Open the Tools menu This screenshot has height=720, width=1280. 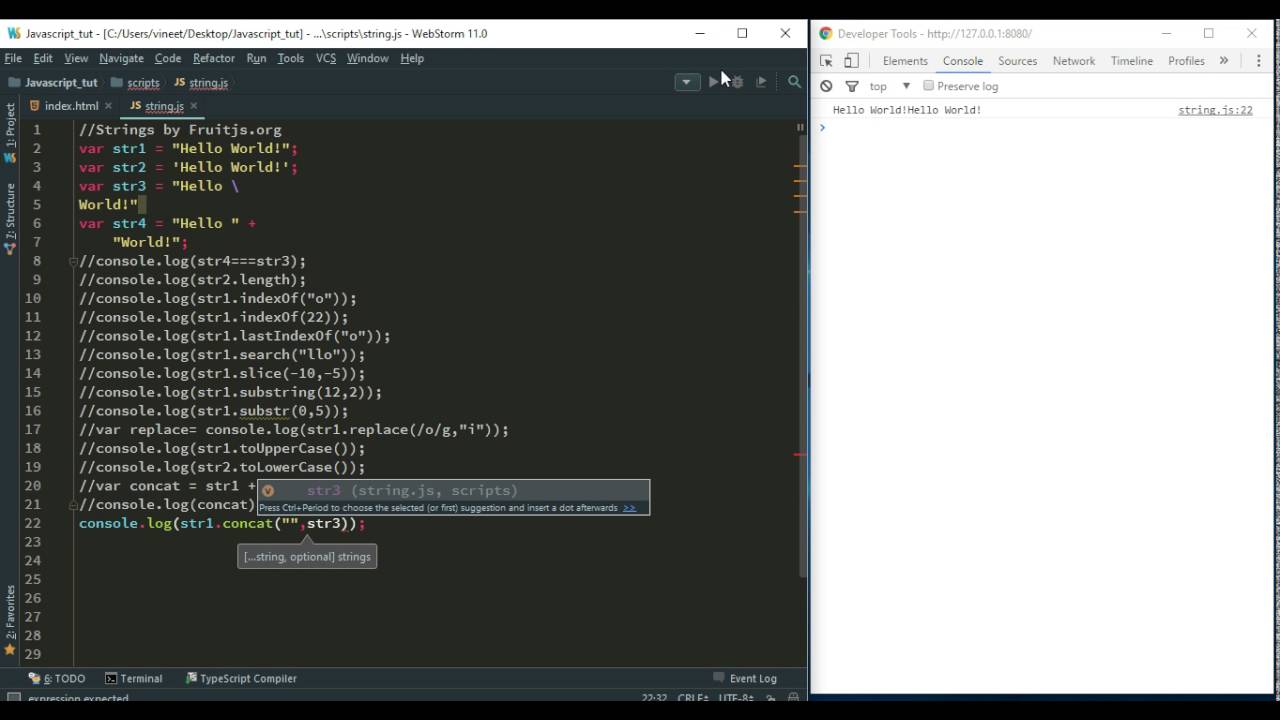pos(290,58)
